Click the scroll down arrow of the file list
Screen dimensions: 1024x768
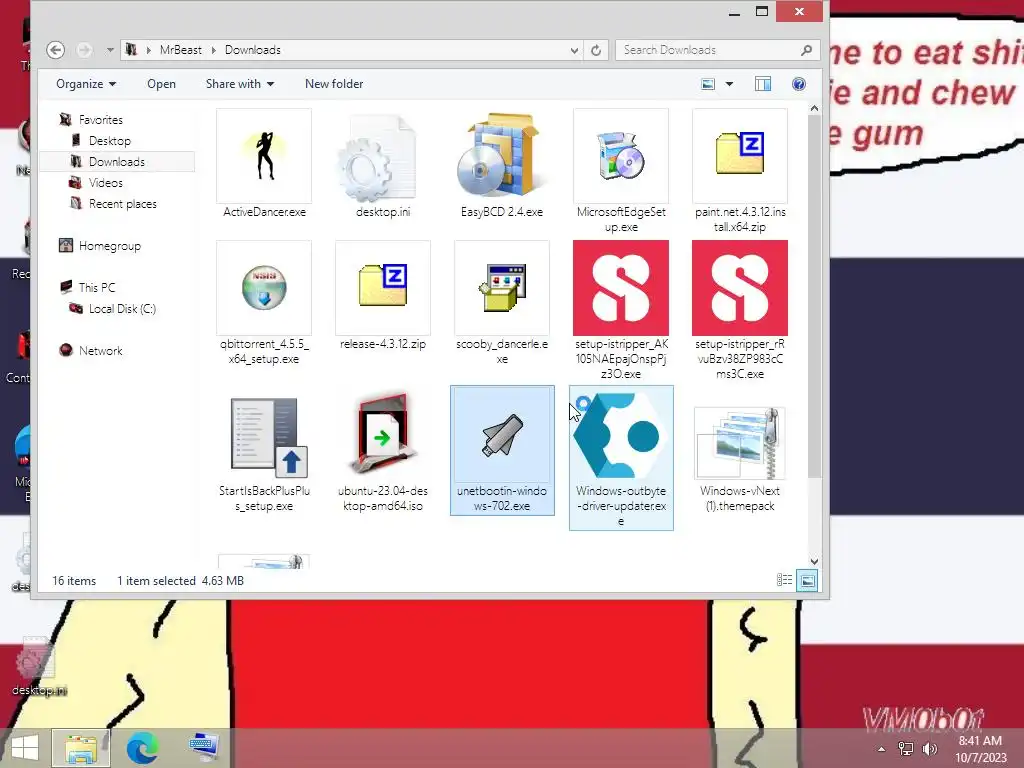coord(814,561)
